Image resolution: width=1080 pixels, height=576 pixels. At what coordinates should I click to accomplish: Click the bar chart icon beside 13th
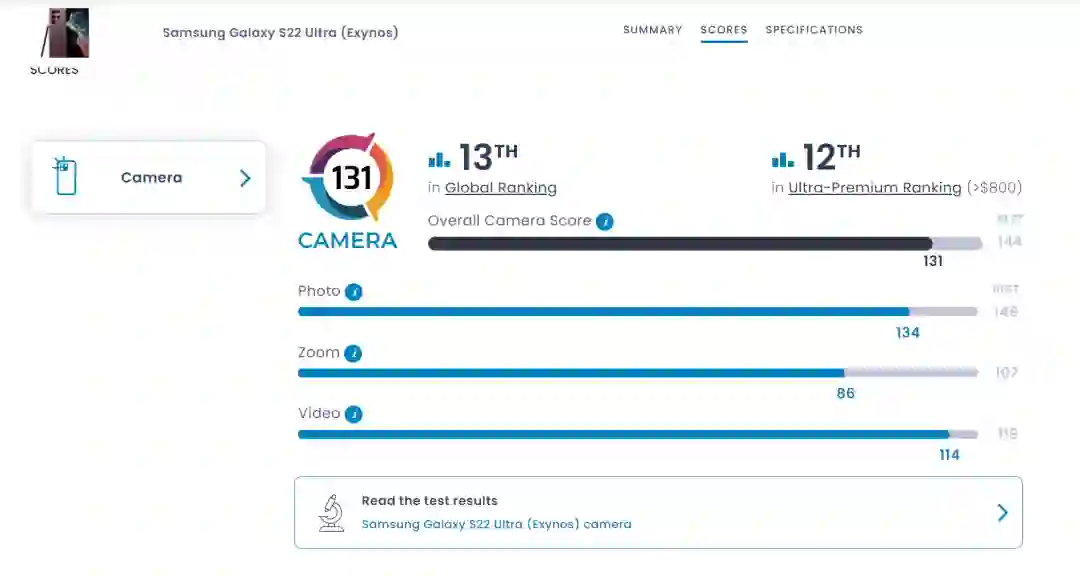pyautogui.click(x=439, y=160)
